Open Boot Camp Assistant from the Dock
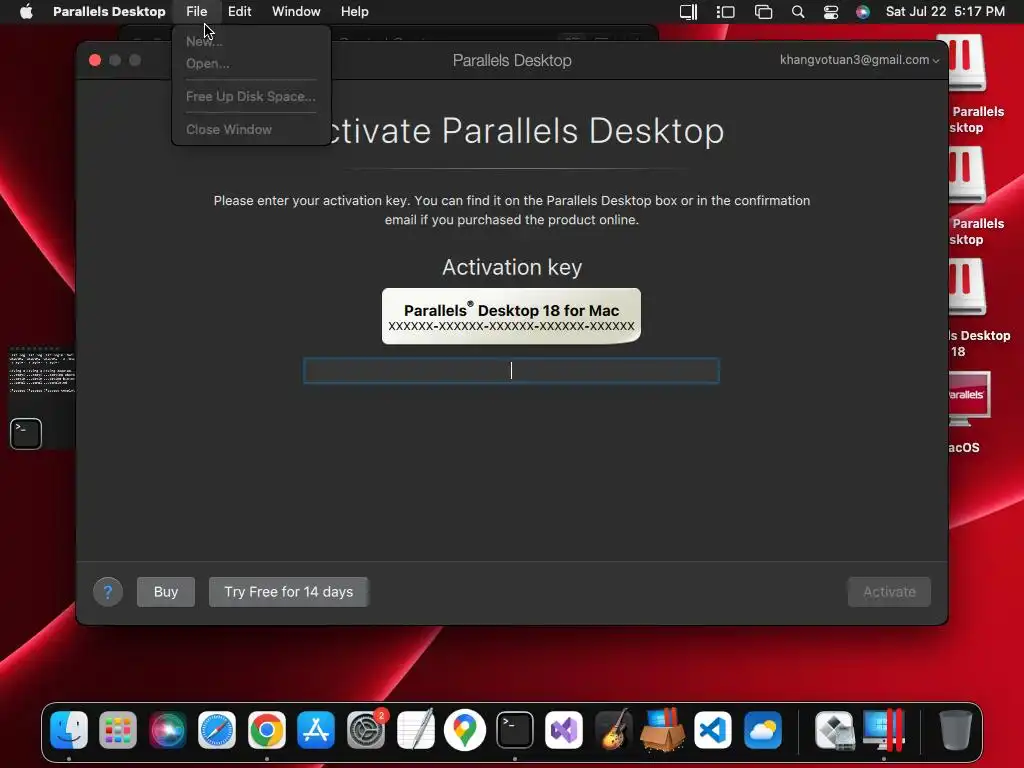The width and height of the screenshot is (1024, 768). 835,729
